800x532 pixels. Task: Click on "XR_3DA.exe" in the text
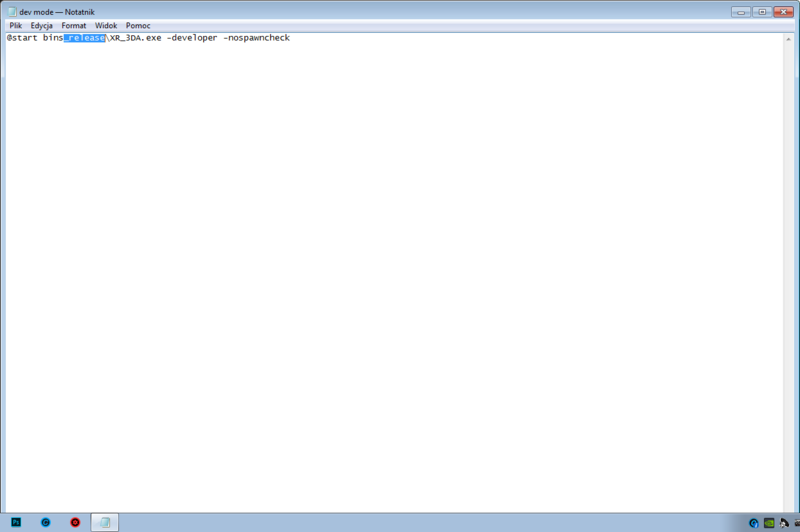[135, 38]
